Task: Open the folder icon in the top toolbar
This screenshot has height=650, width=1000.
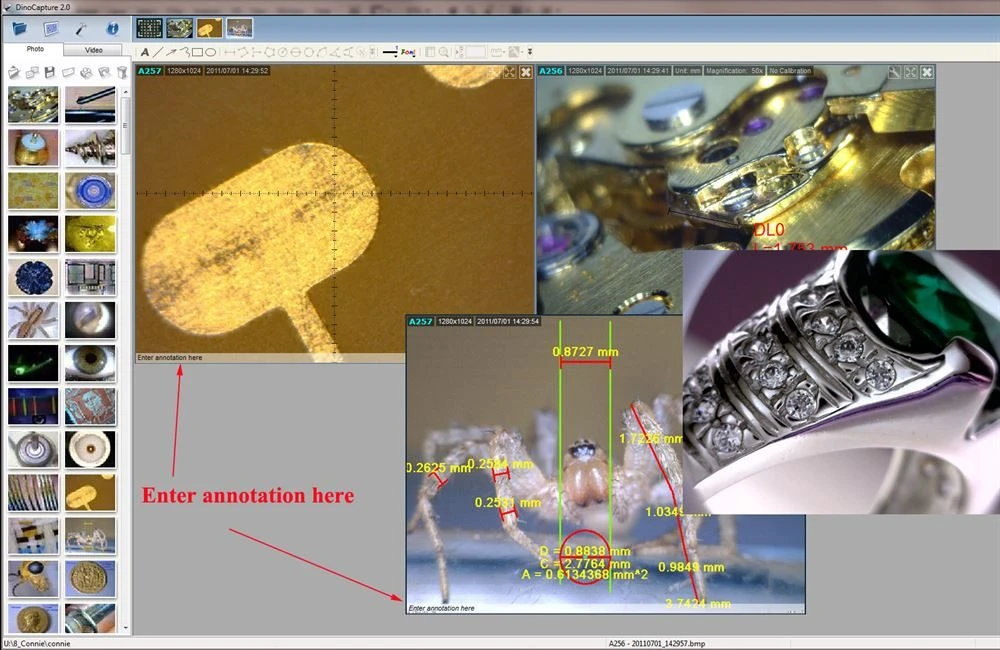Action: coord(19,28)
